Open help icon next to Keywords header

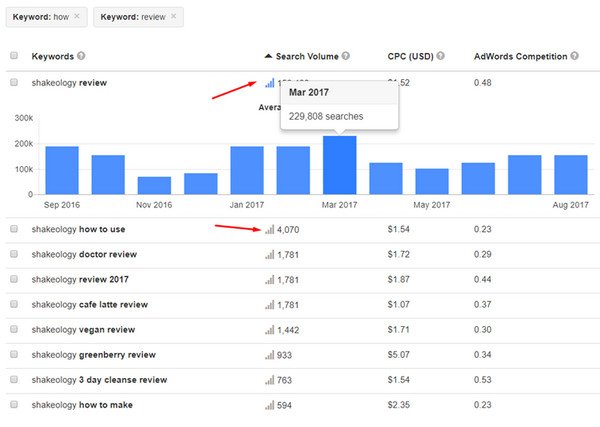(x=81, y=56)
